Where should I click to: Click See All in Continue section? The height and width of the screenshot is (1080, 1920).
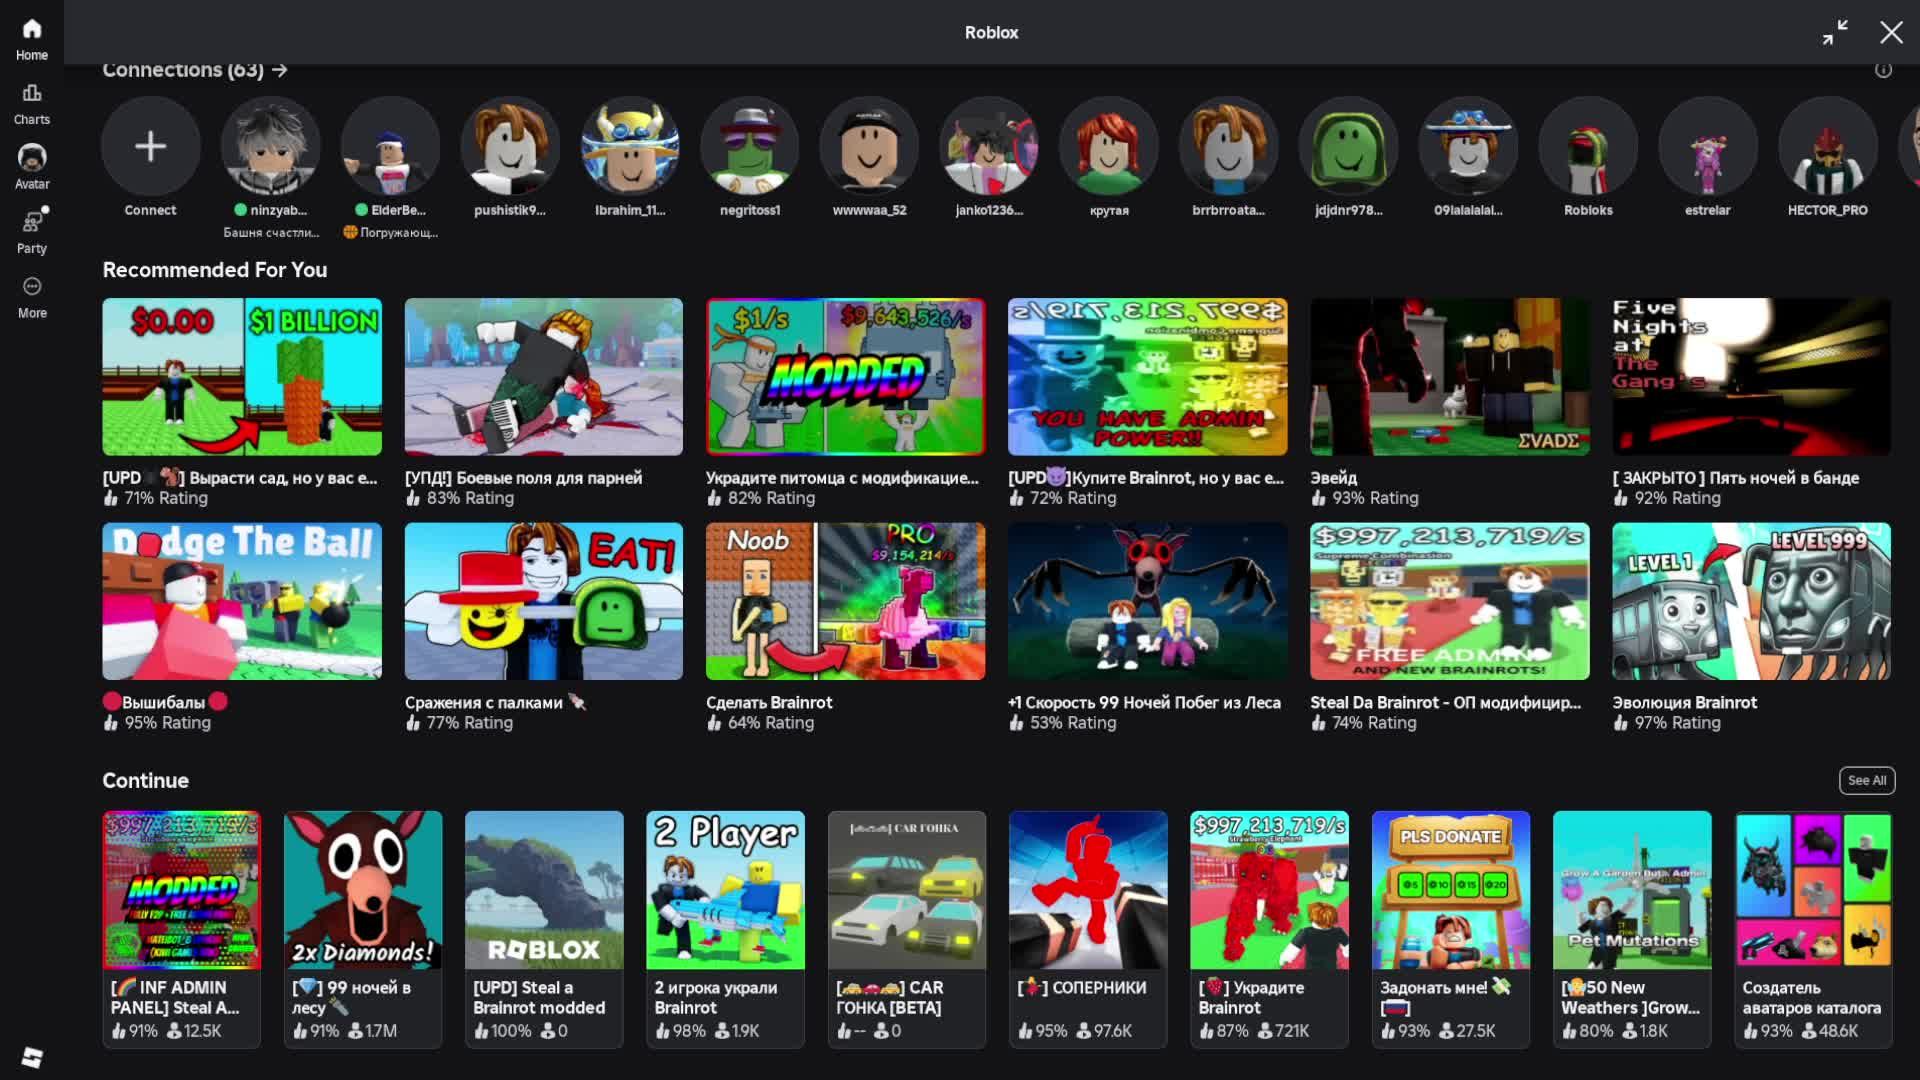(x=1867, y=780)
